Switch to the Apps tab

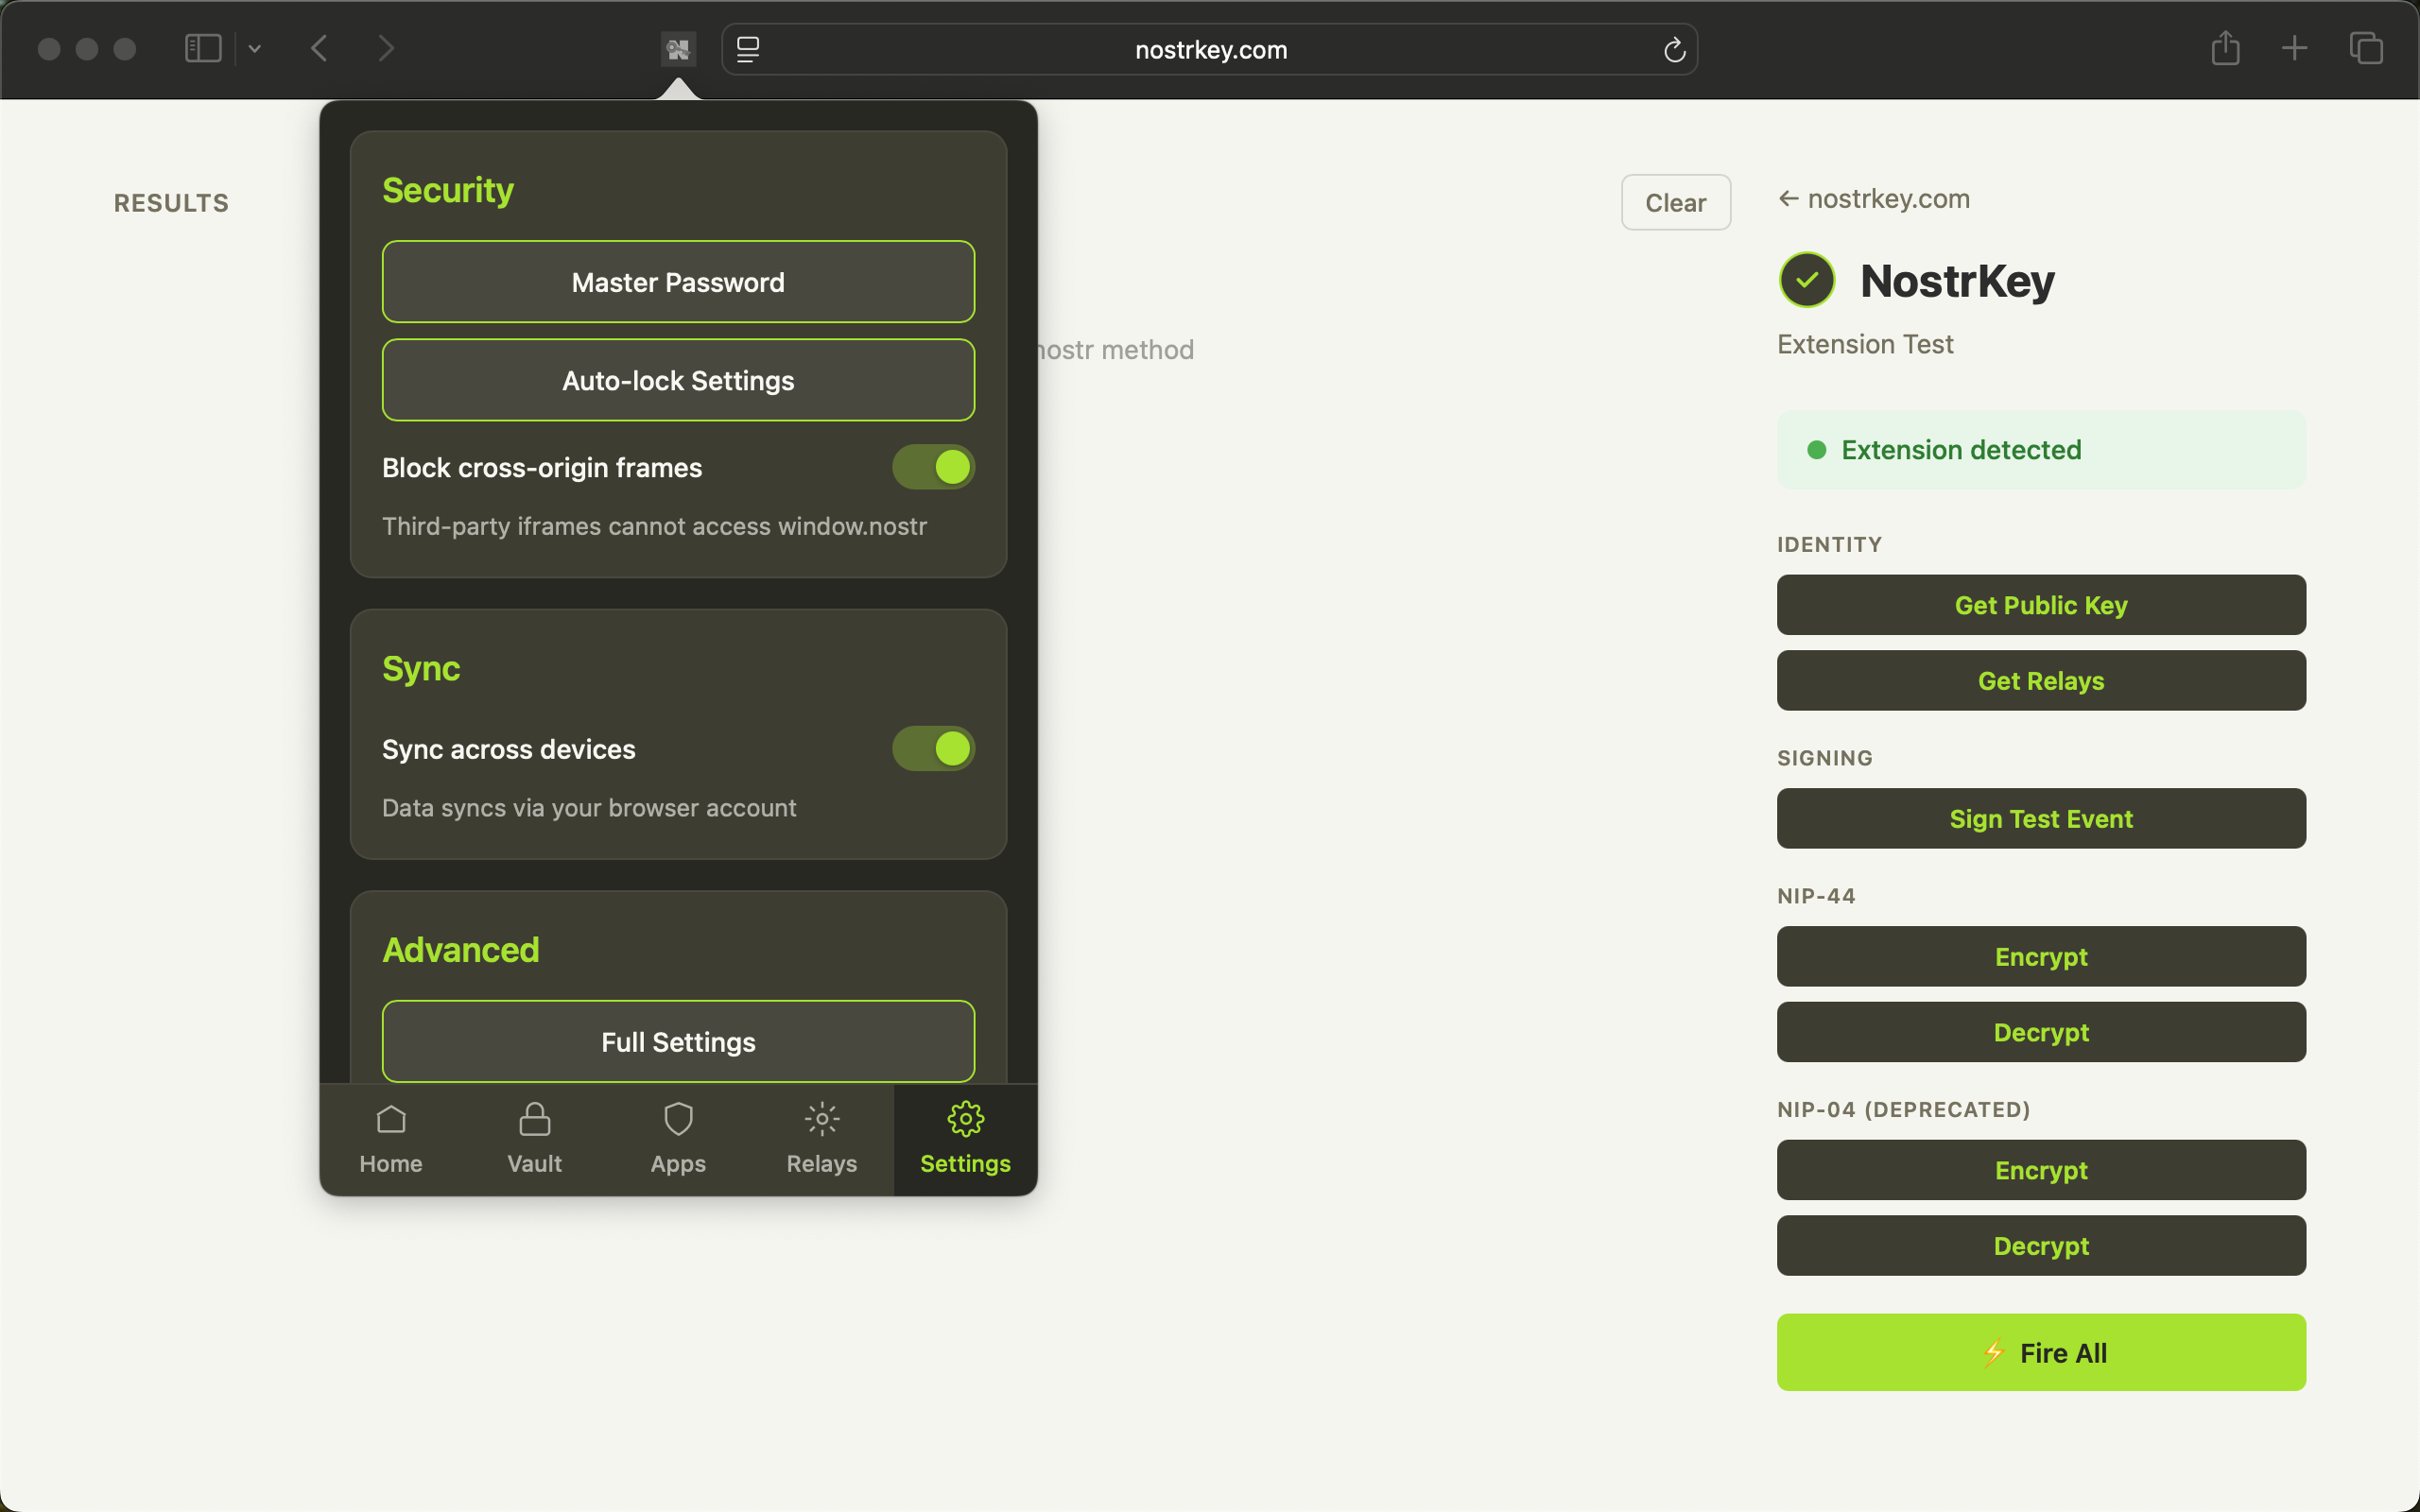click(678, 1139)
